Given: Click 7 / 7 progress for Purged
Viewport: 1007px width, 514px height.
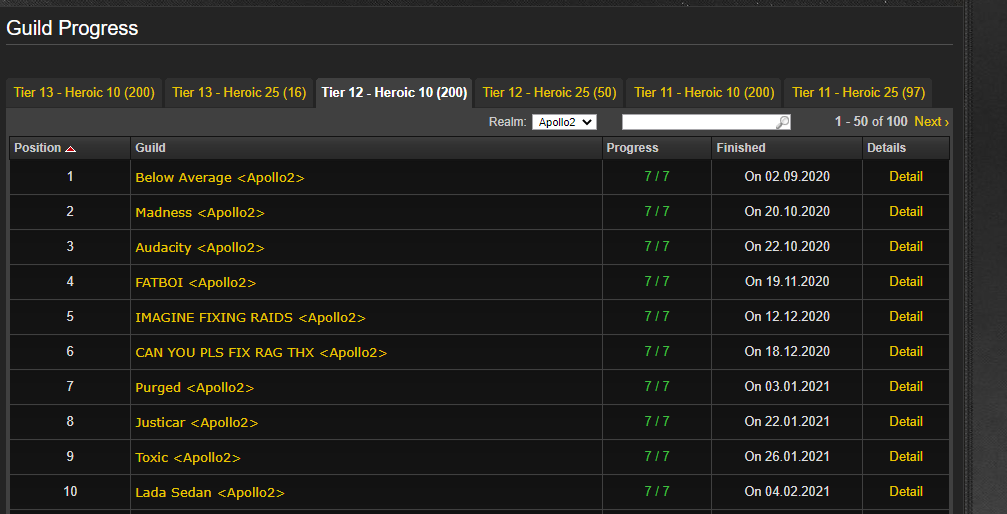Looking at the screenshot, I should point(656,386).
